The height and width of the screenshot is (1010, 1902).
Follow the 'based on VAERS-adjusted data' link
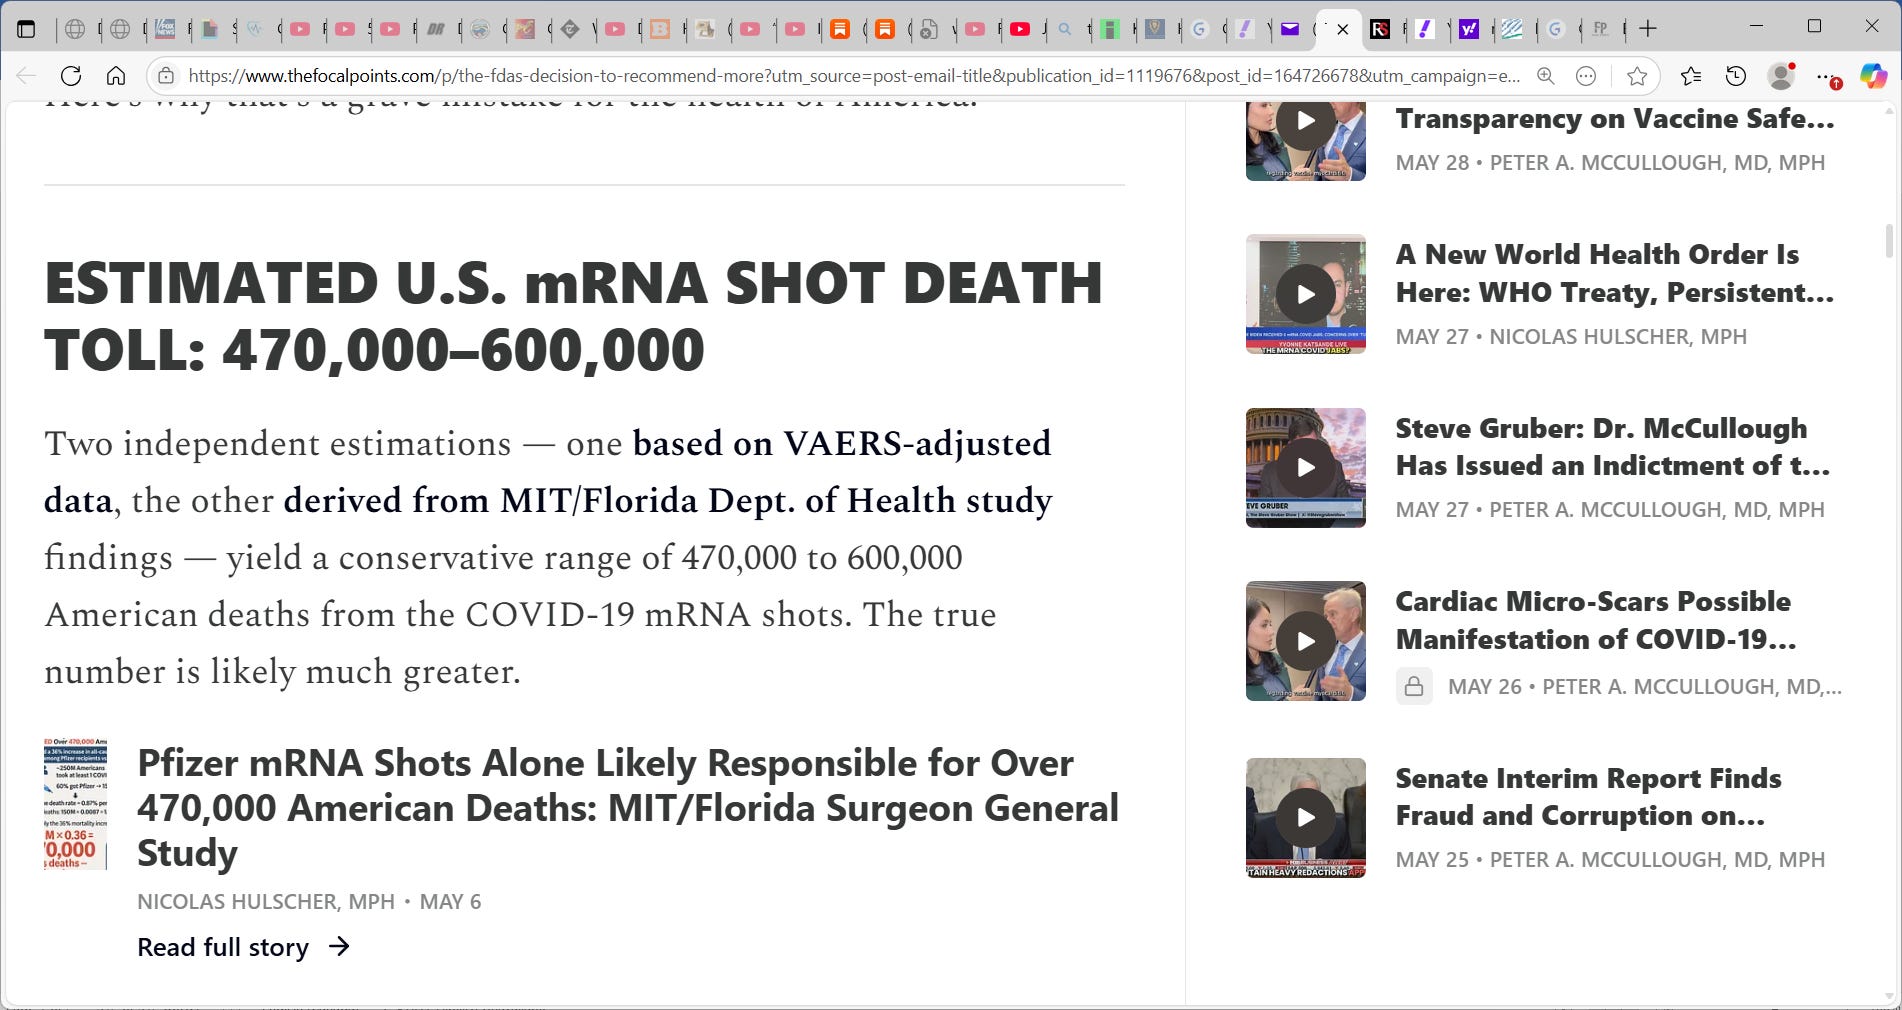842,444
